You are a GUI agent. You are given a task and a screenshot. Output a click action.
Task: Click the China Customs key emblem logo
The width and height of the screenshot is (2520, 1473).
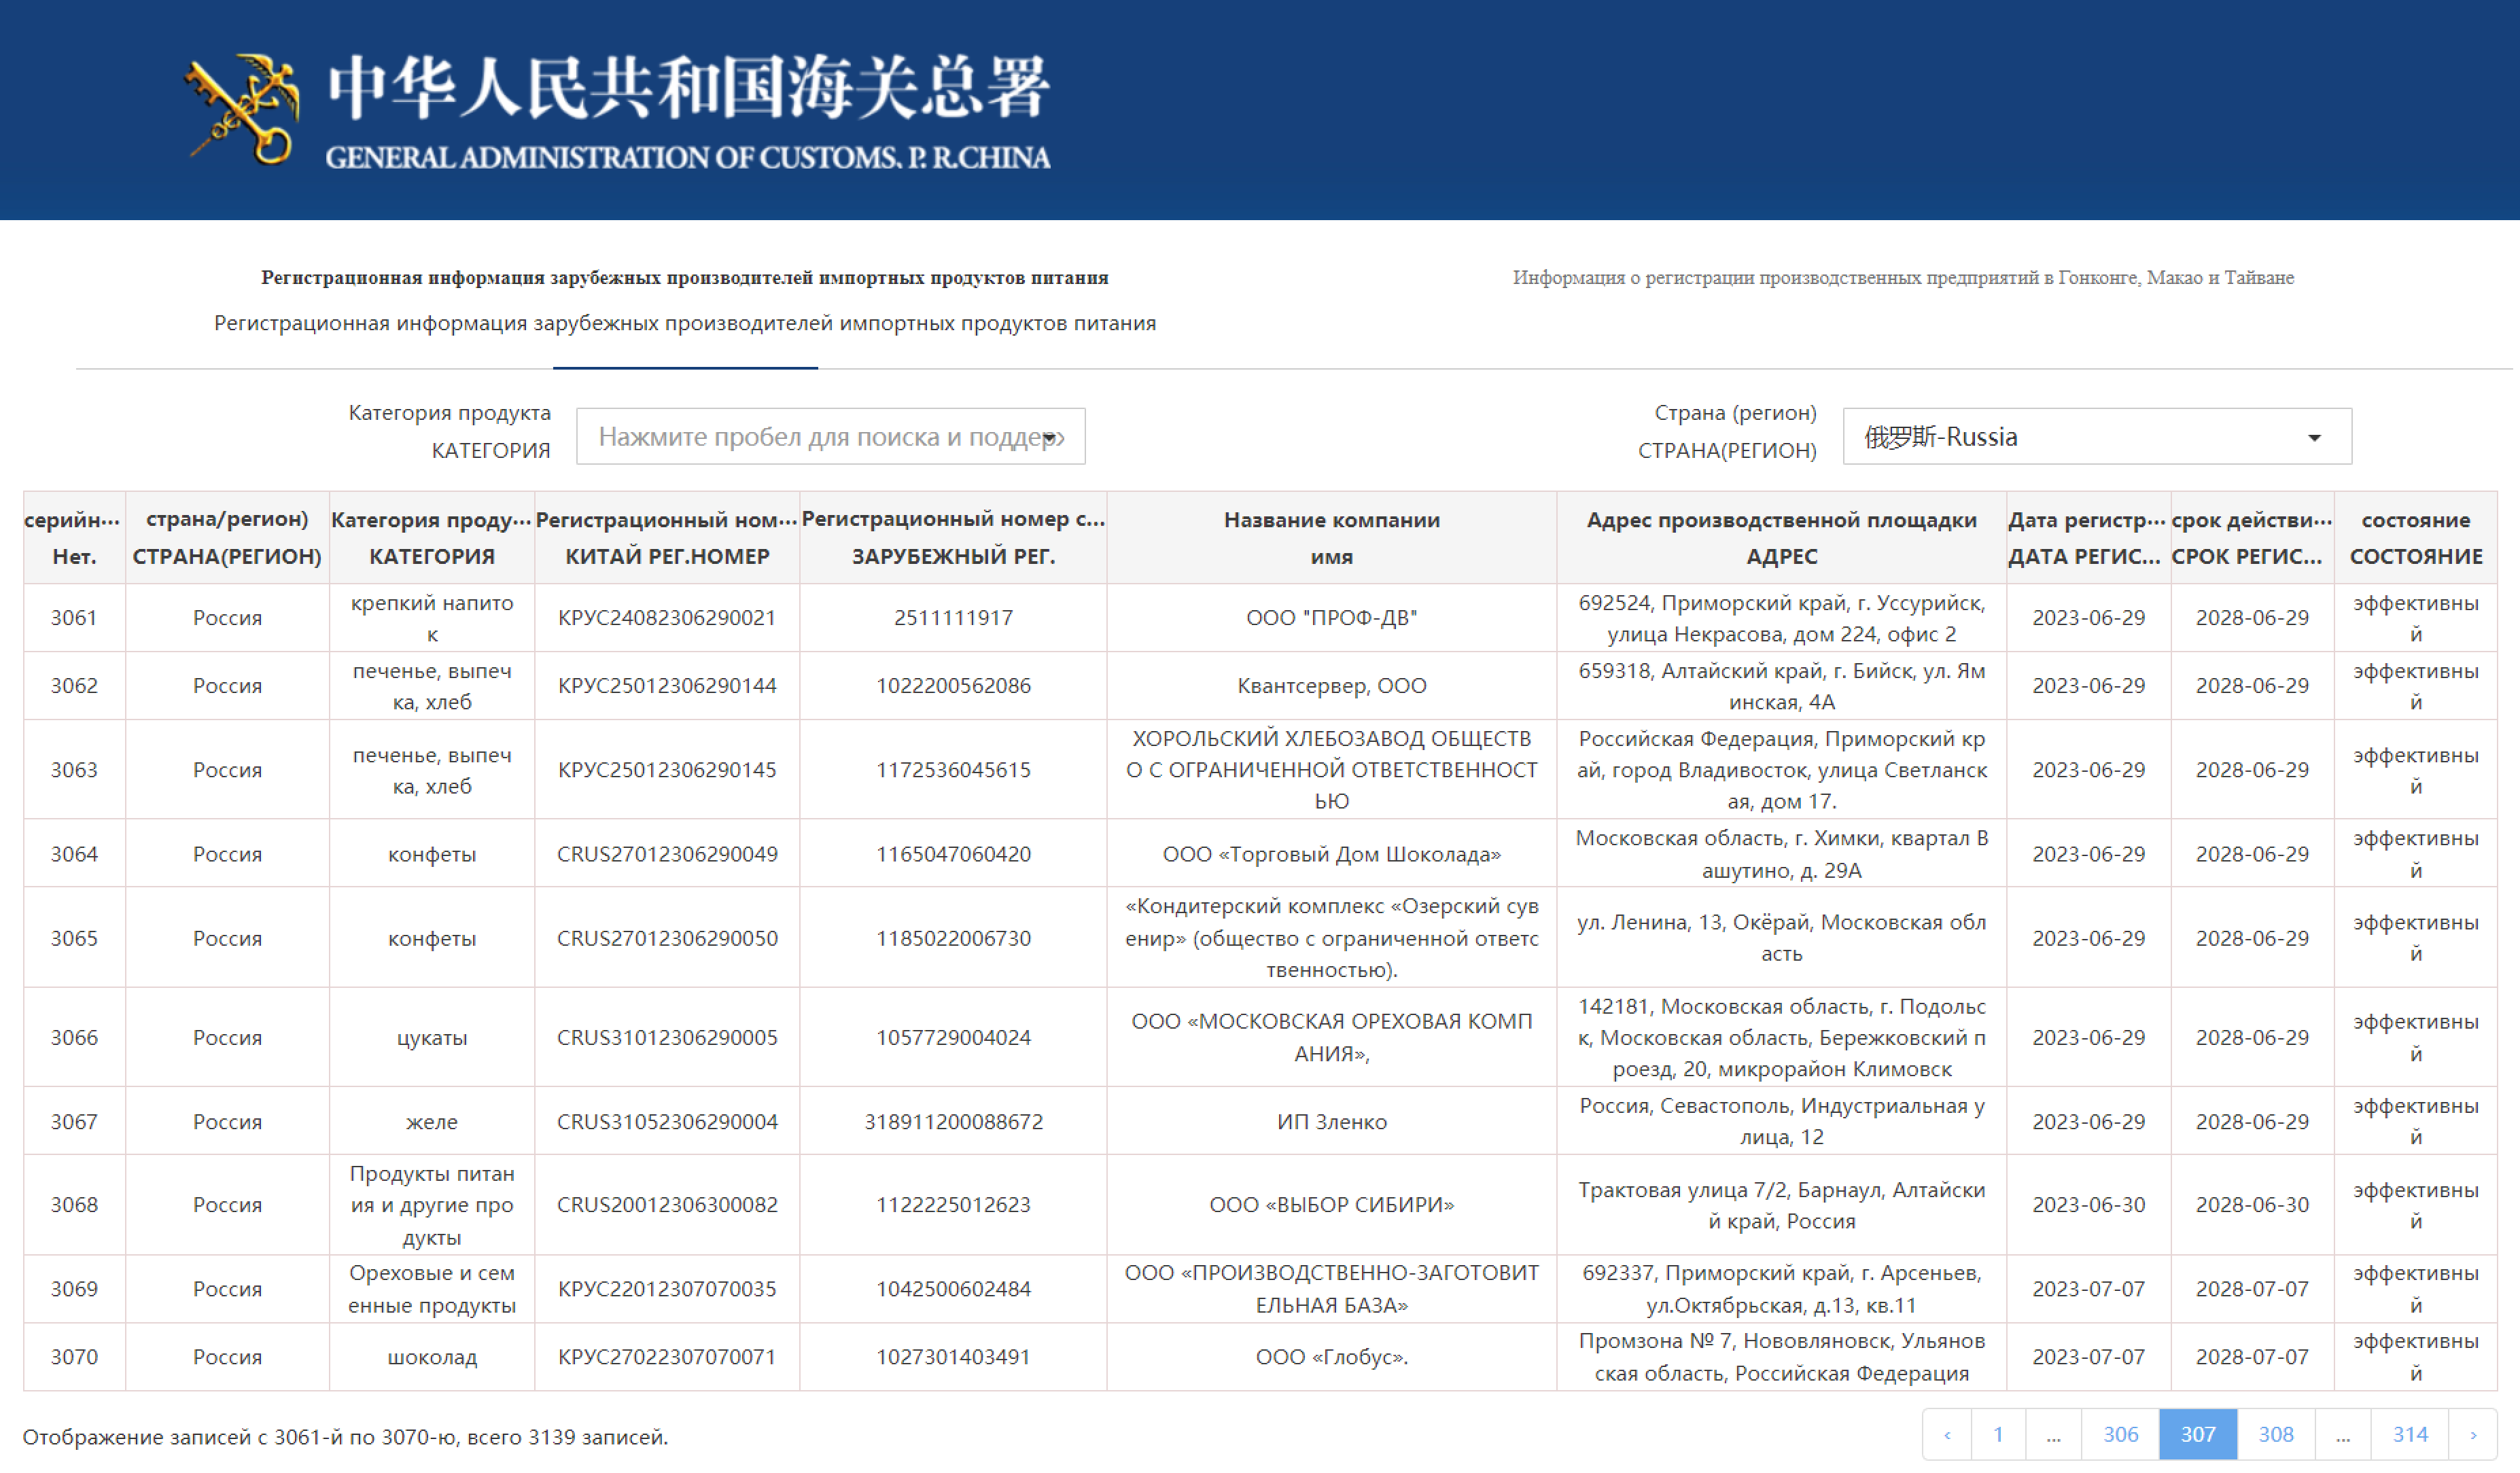click(x=243, y=109)
